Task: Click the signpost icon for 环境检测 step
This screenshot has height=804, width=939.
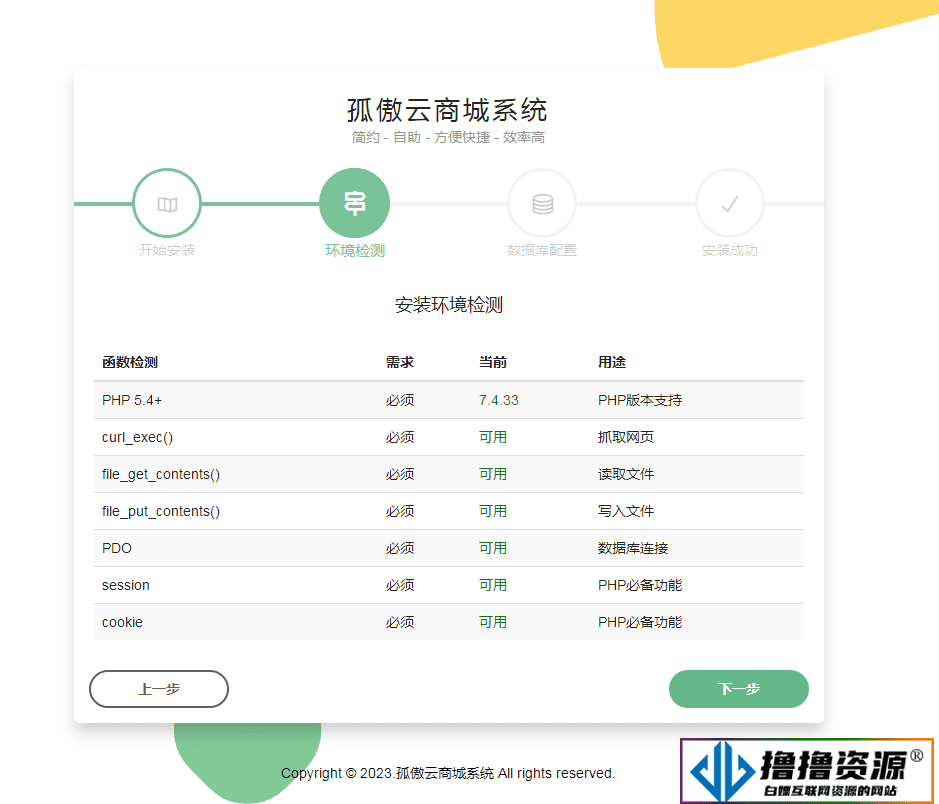Action: click(355, 204)
